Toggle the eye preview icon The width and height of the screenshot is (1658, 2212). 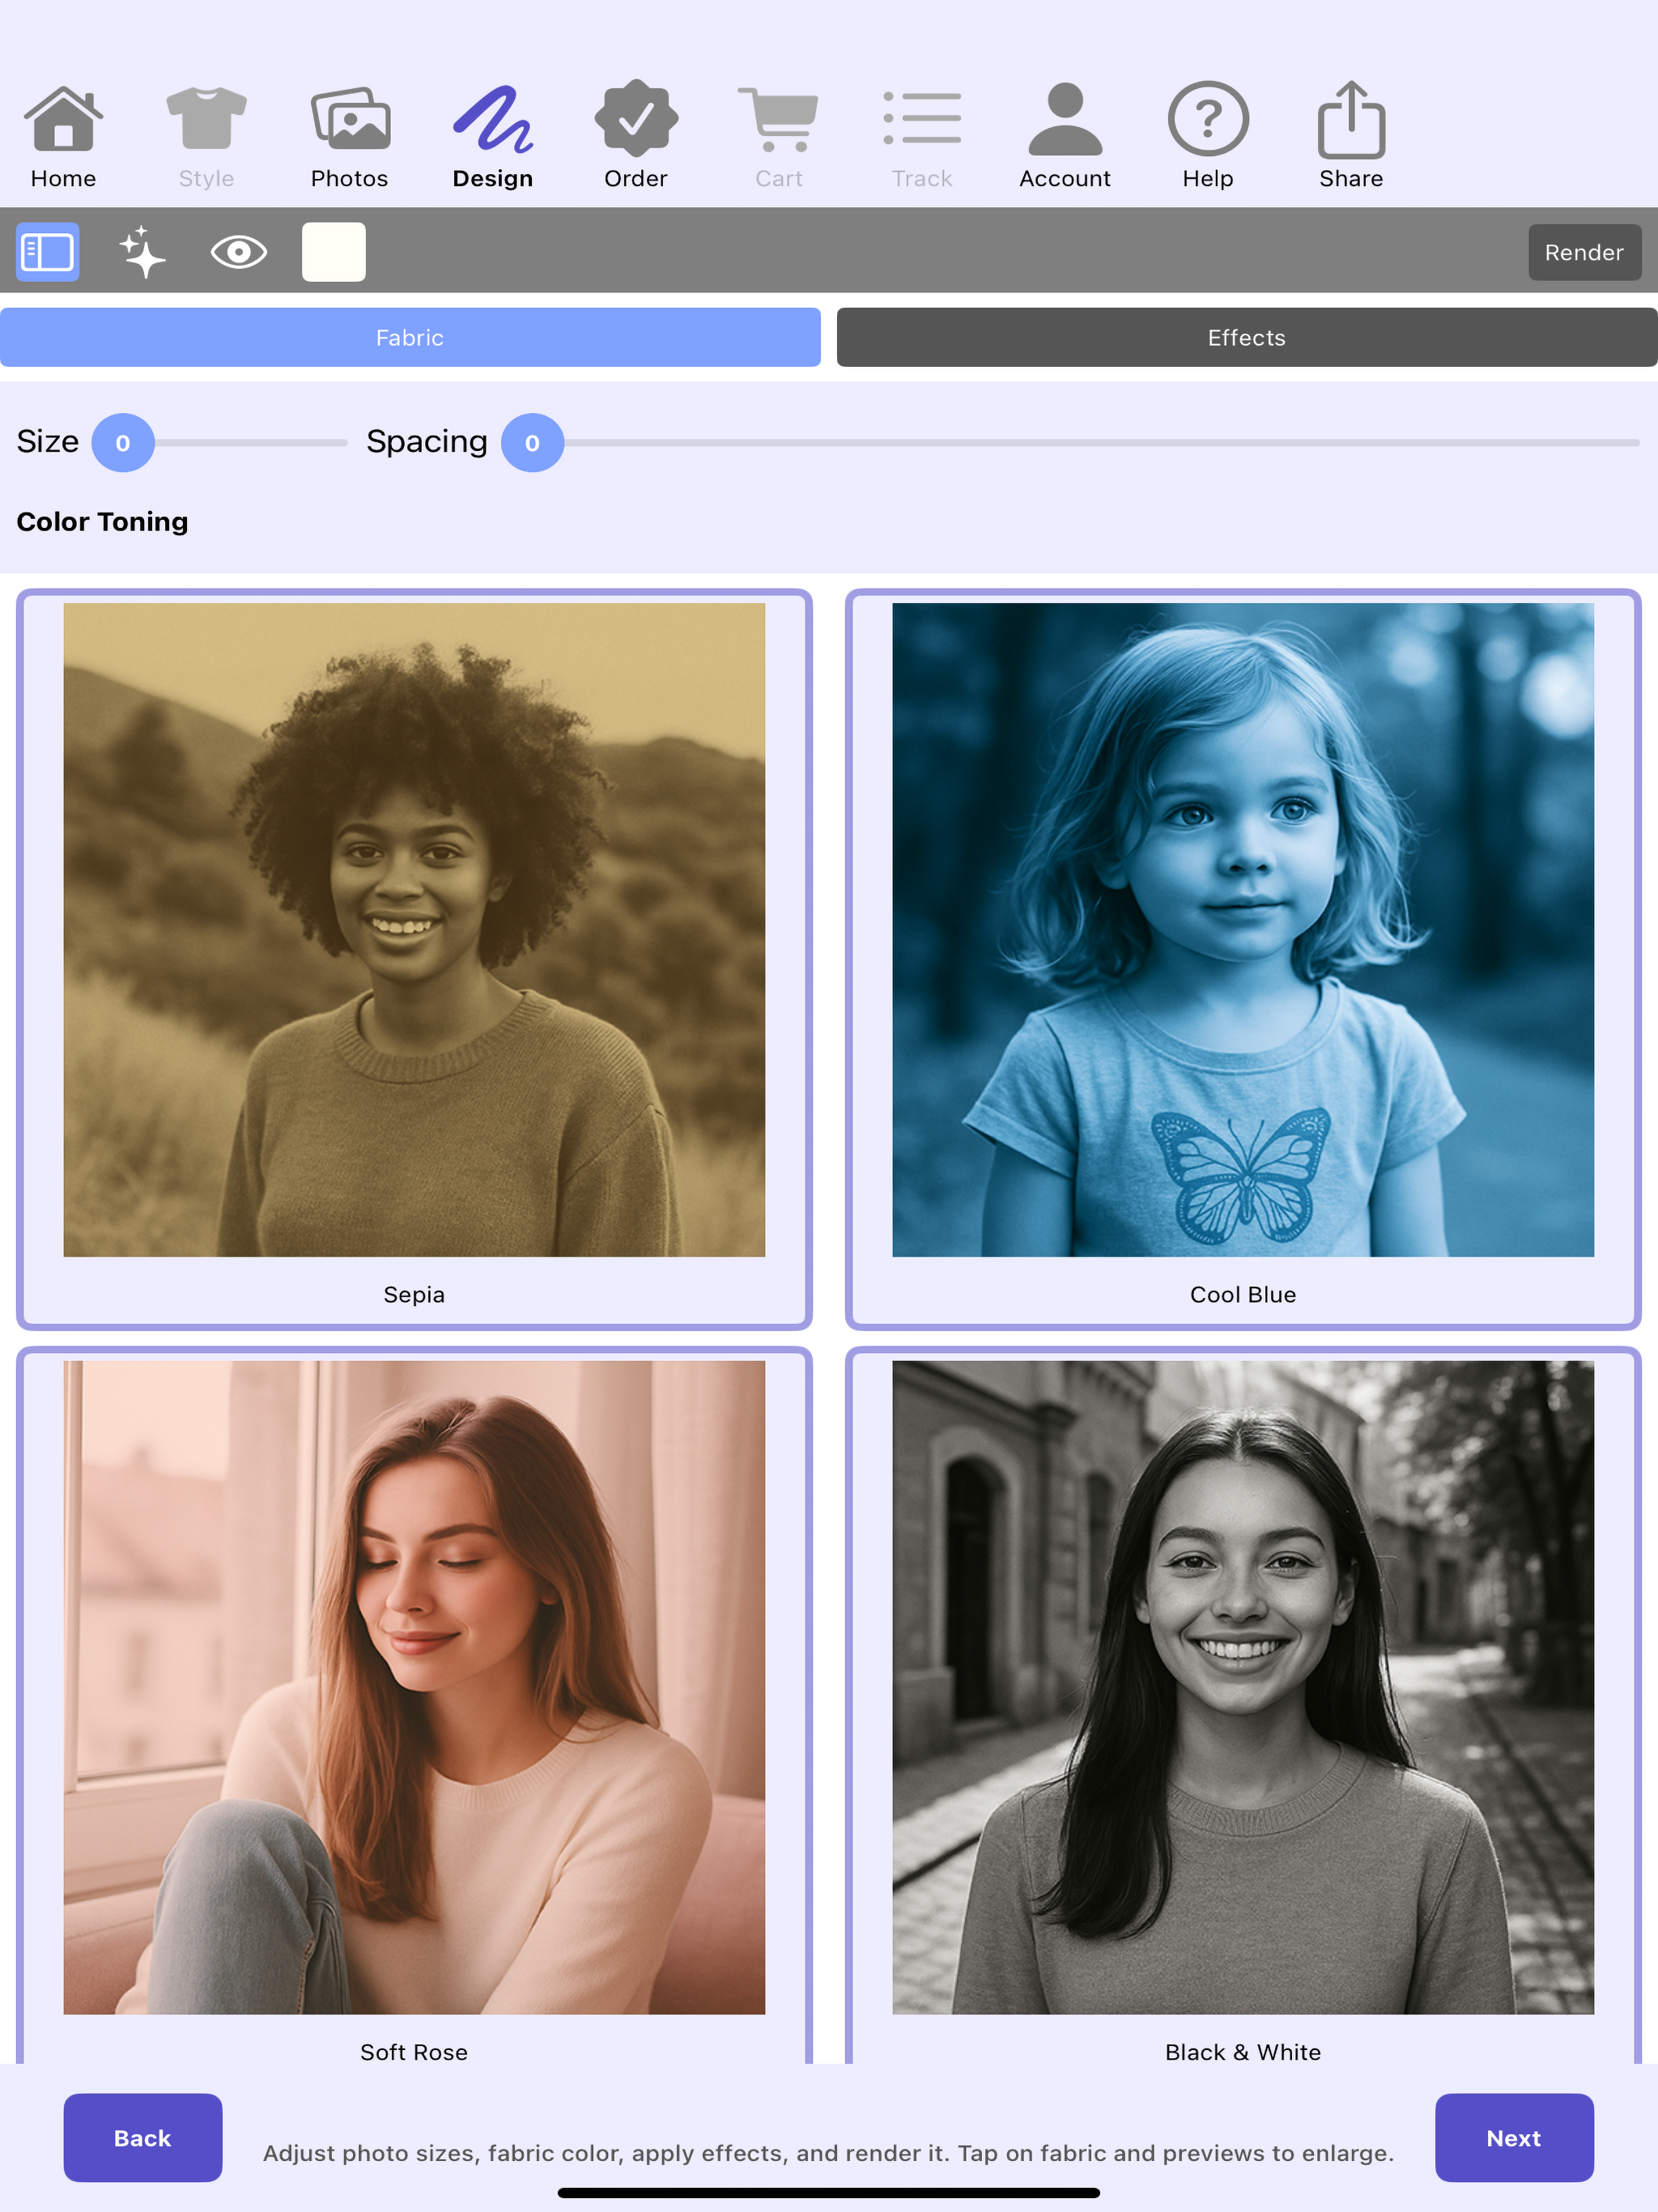tap(239, 252)
